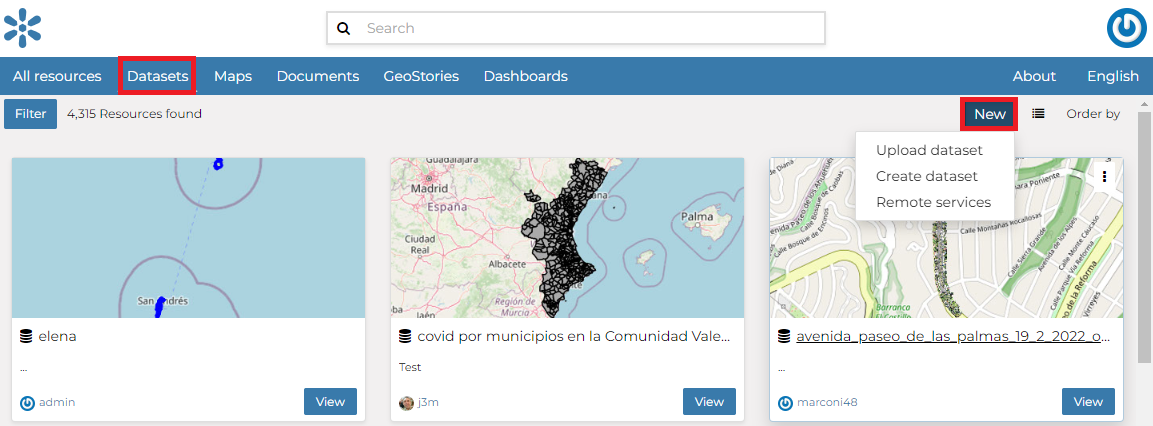Switch to list view layout icon
This screenshot has height=426, width=1153.
[x=1038, y=114]
